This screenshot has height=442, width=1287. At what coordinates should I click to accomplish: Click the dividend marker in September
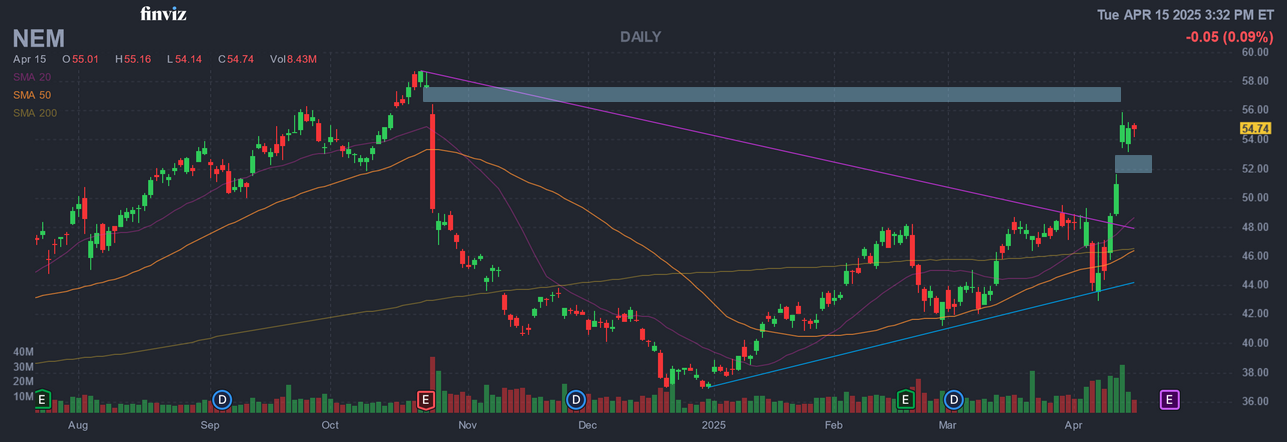click(x=222, y=400)
